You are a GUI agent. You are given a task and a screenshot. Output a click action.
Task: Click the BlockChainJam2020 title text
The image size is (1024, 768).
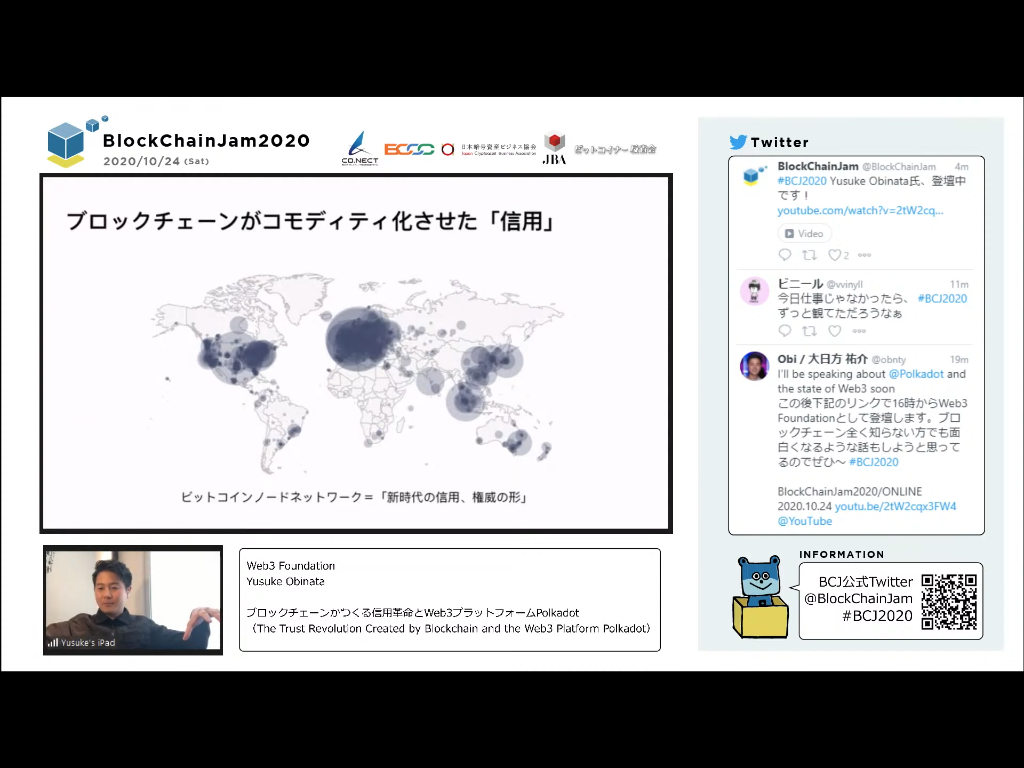[x=206, y=140]
